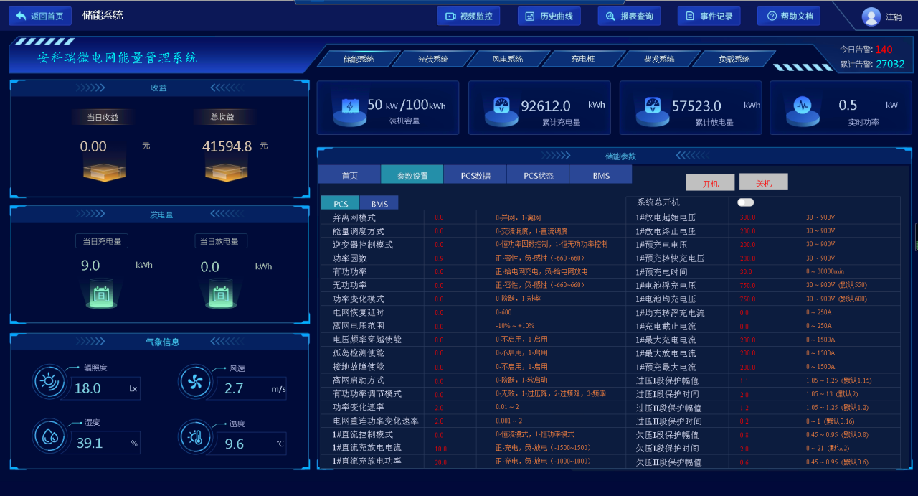Click cumulative alarm count 27032

click(x=890, y=63)
